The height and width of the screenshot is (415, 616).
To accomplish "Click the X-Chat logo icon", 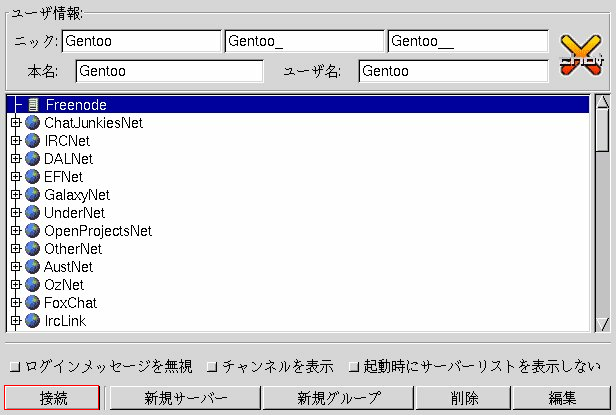I will tap(581, 55).
